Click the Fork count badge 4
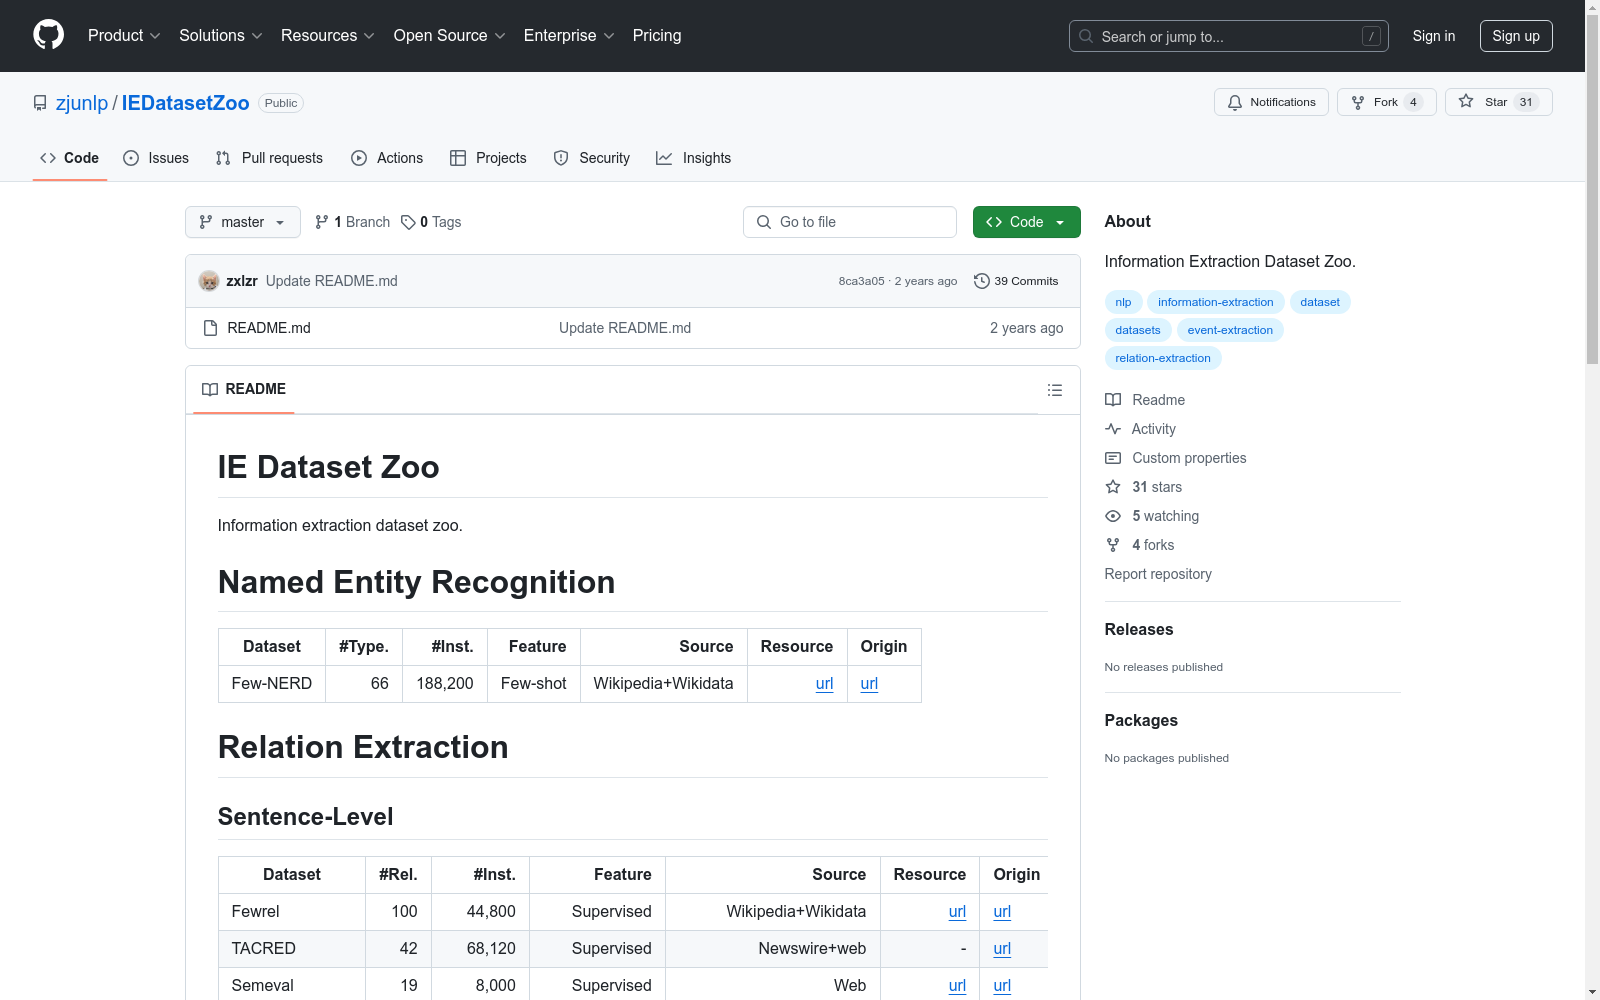Screen dimensions: 1600x1000 pyautogui.click(x=1413, y=102)
